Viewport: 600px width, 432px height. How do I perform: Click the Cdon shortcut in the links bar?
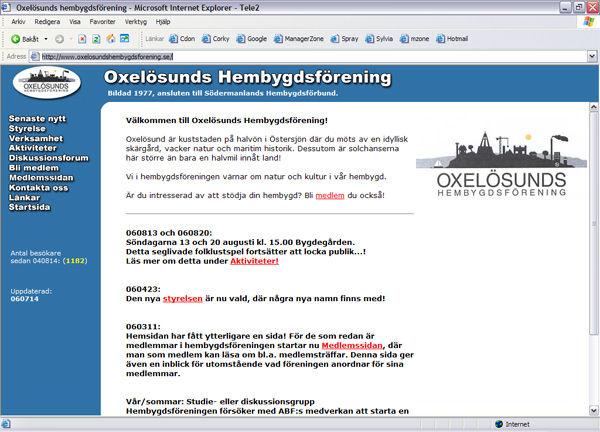click(x=182, y=39)
